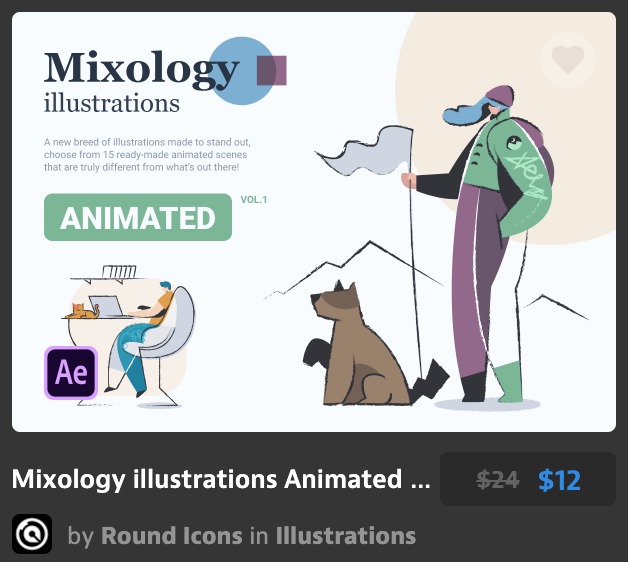This screenshot has width=628, height=562.
Task: Click the VOL.1 label
Action: (254, 199)
